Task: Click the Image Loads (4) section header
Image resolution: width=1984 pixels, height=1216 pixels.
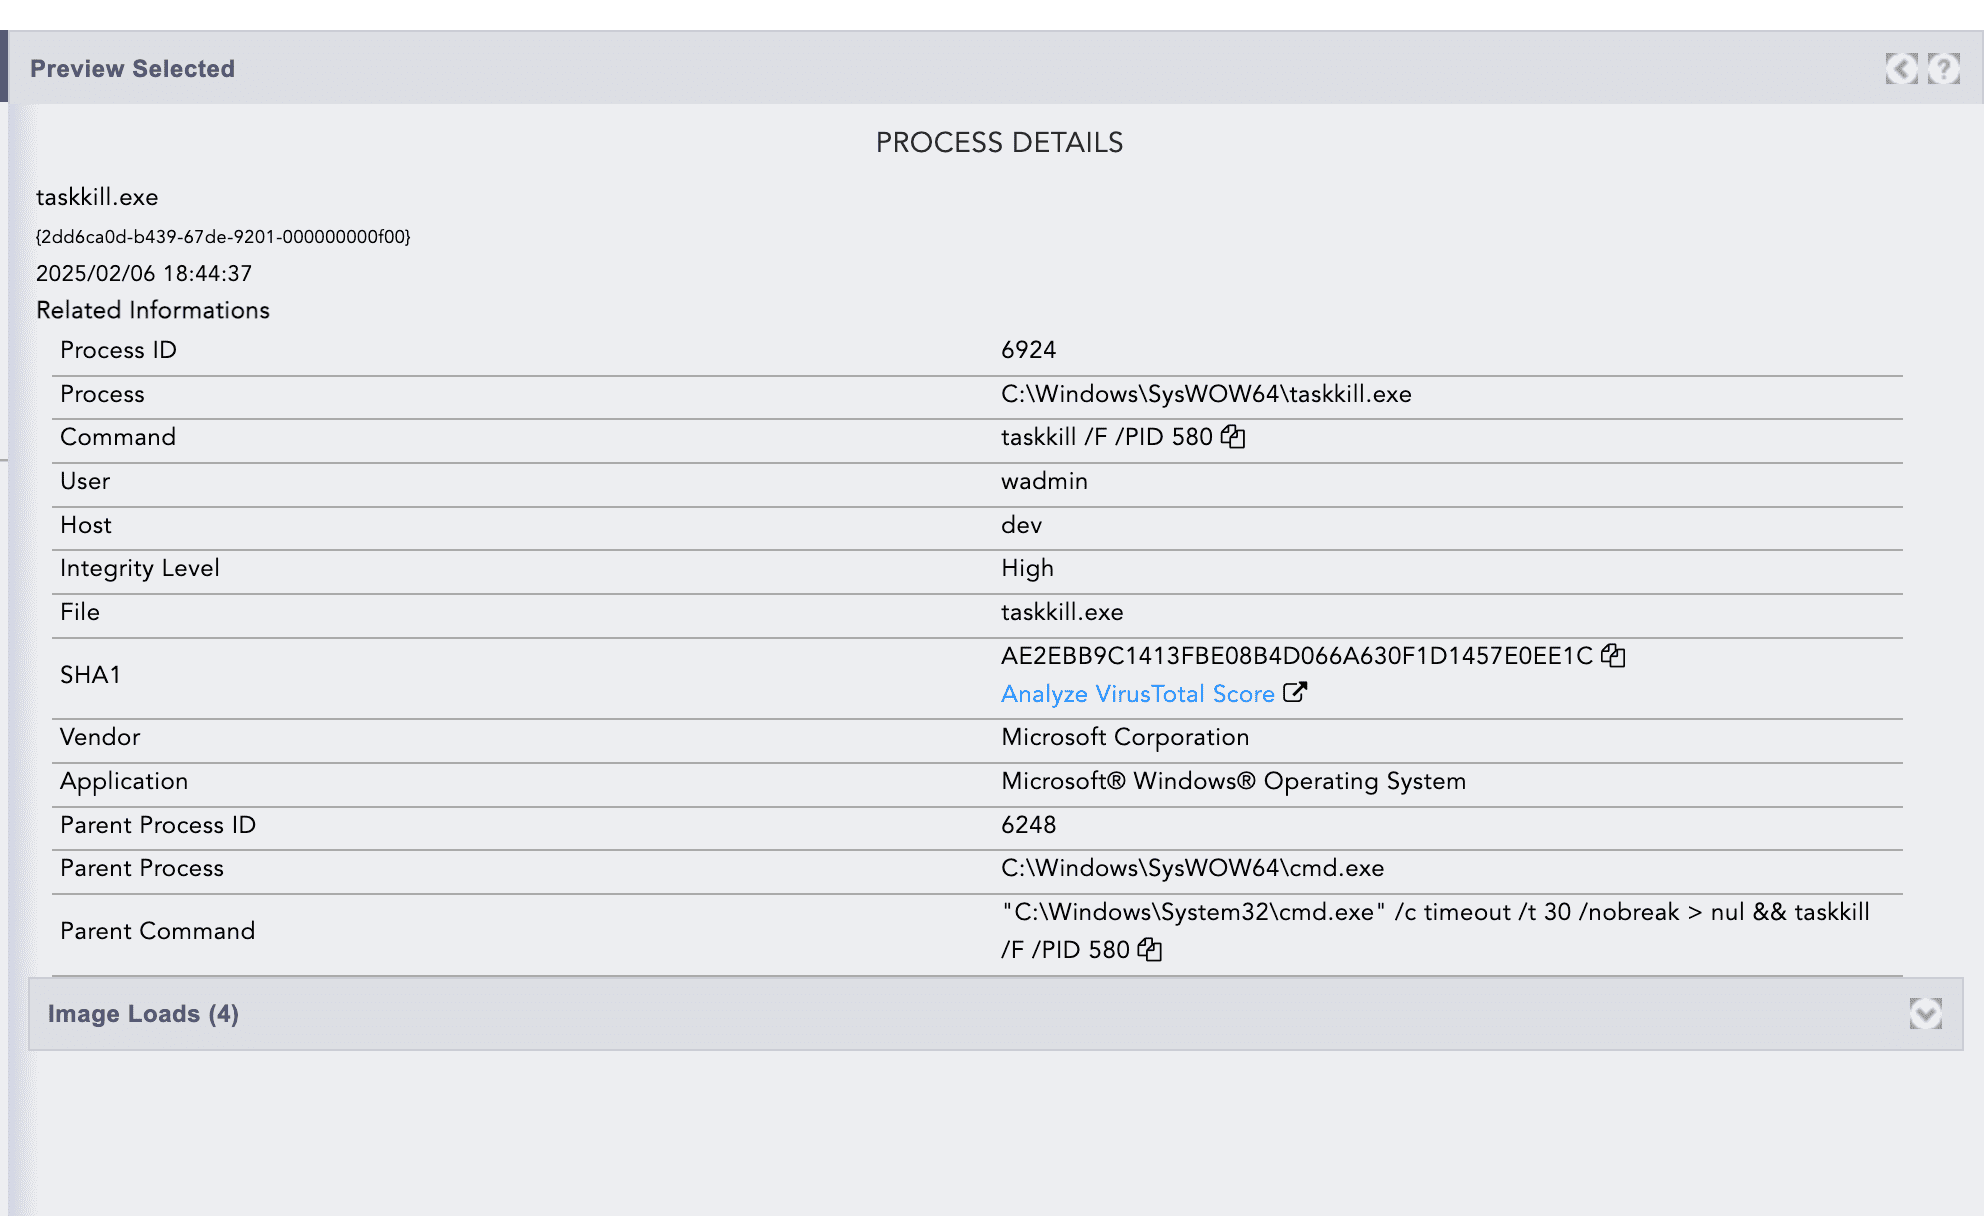Action: 143,1014
